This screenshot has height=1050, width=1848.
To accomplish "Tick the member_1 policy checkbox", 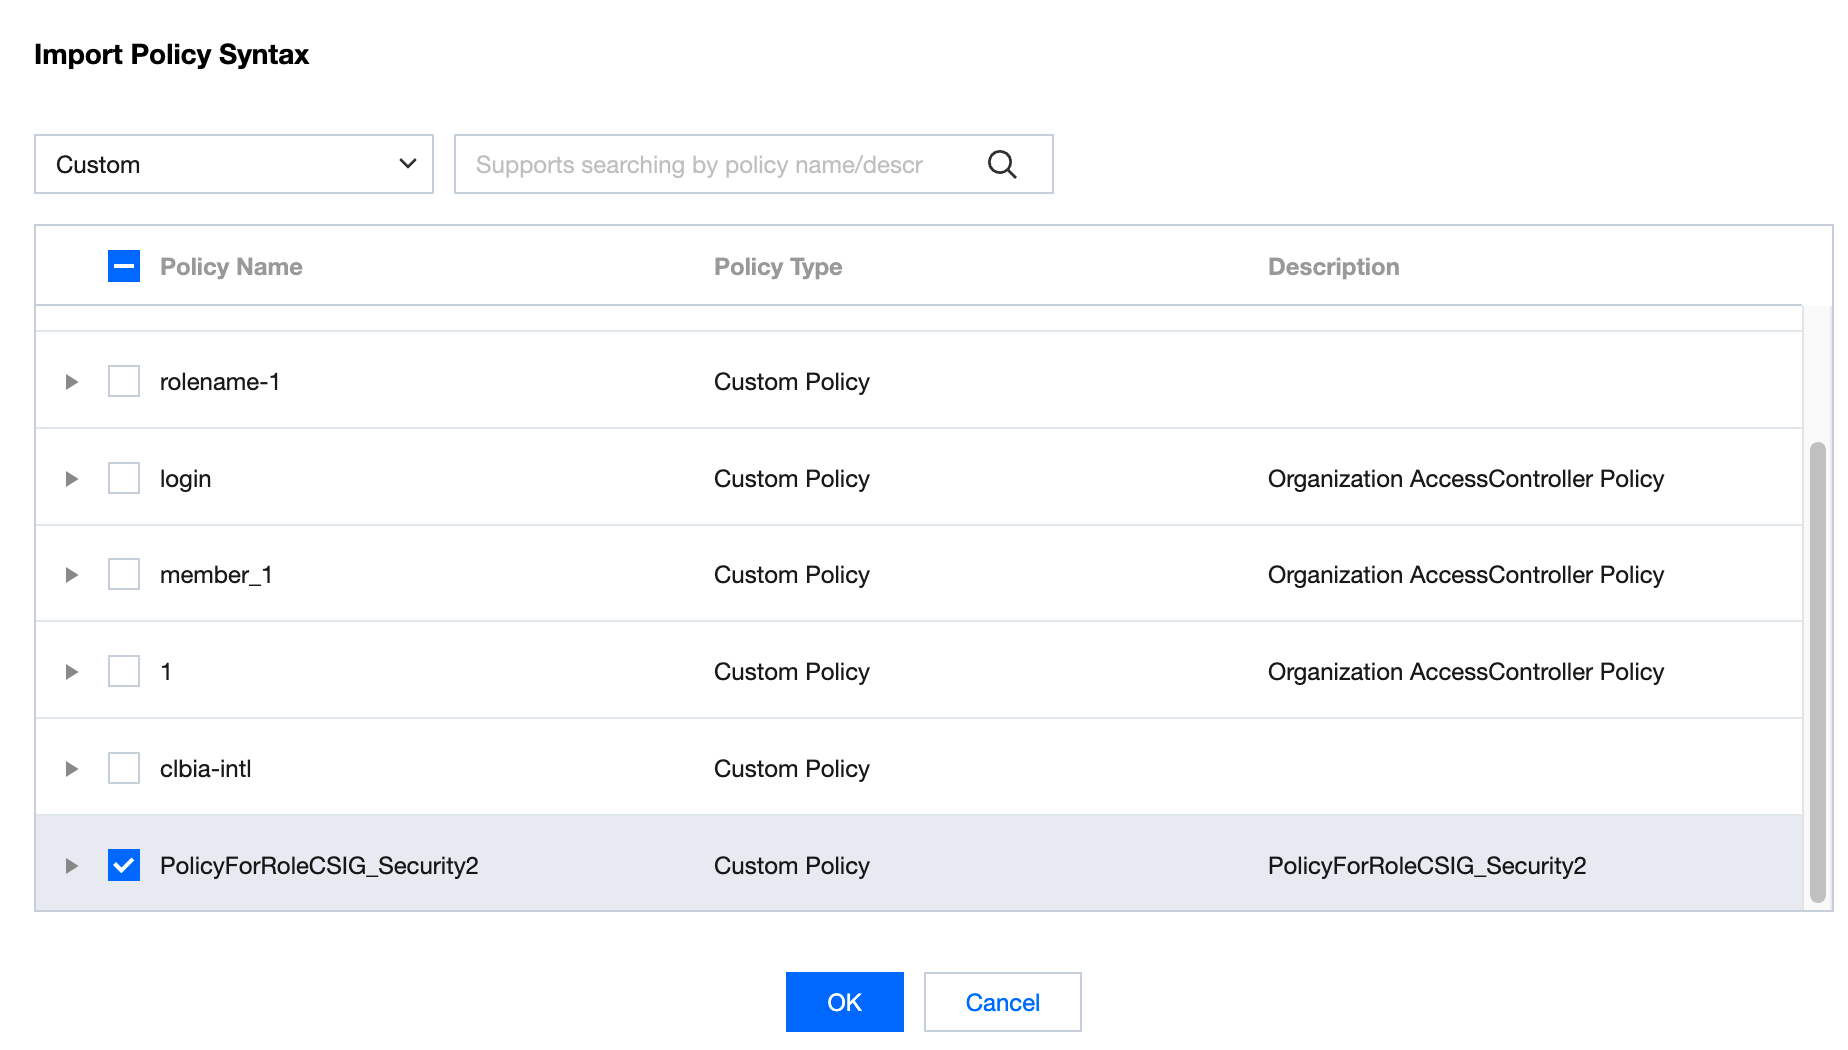I will coord(124,574).
